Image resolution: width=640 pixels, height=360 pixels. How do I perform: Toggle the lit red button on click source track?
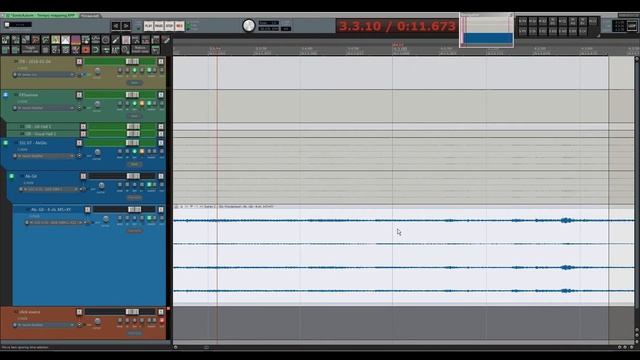click(162, 320)
